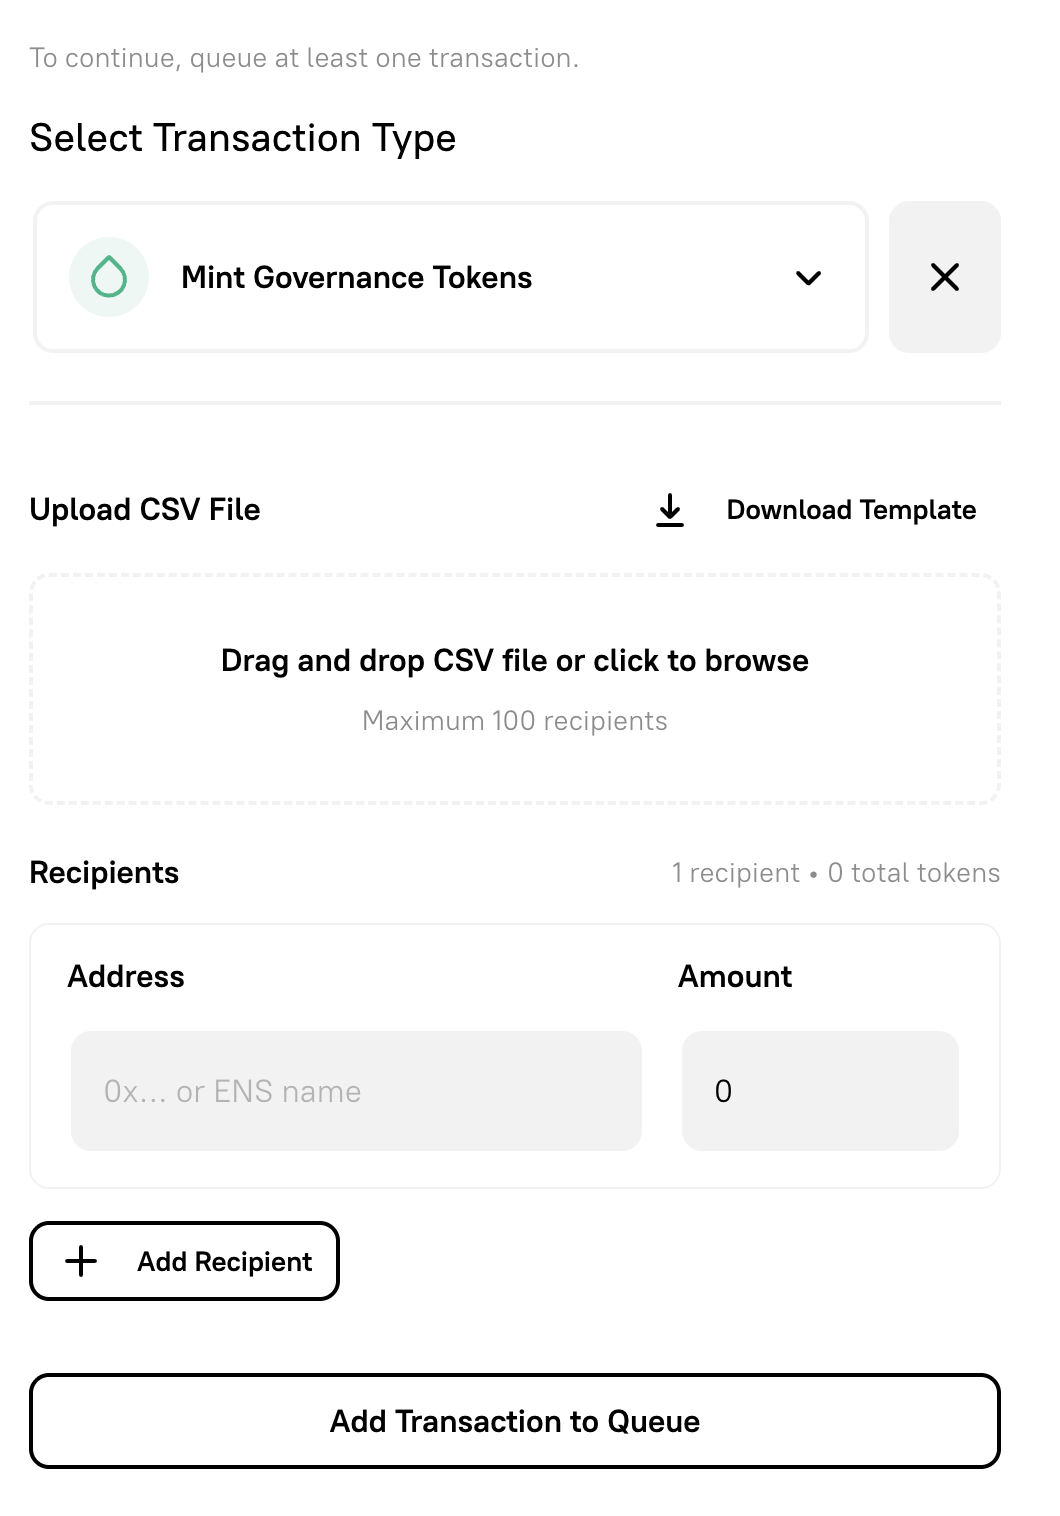Click the plus icon on Add Recipient
Screen dimensions: 1060x1516
pyautogui.click(x=80, y=1261)
